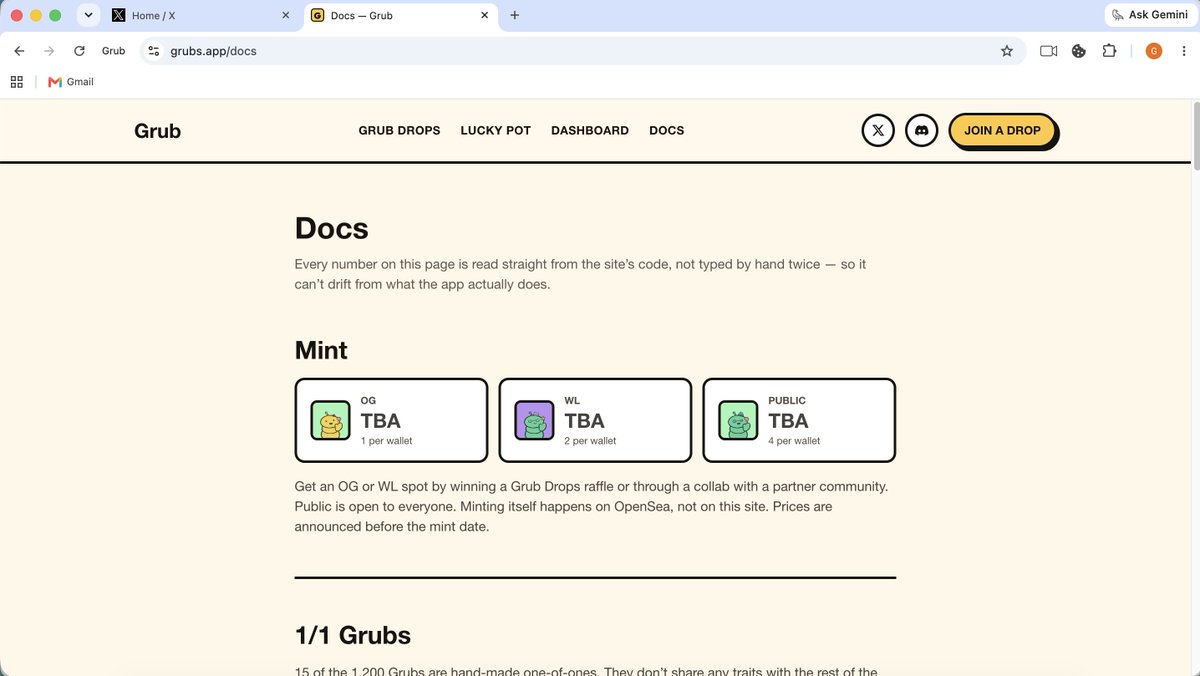Click the PUBLIC TBA mint card
The width and height of the screenshot is (1200, 676).
click(x=799, y=420)
